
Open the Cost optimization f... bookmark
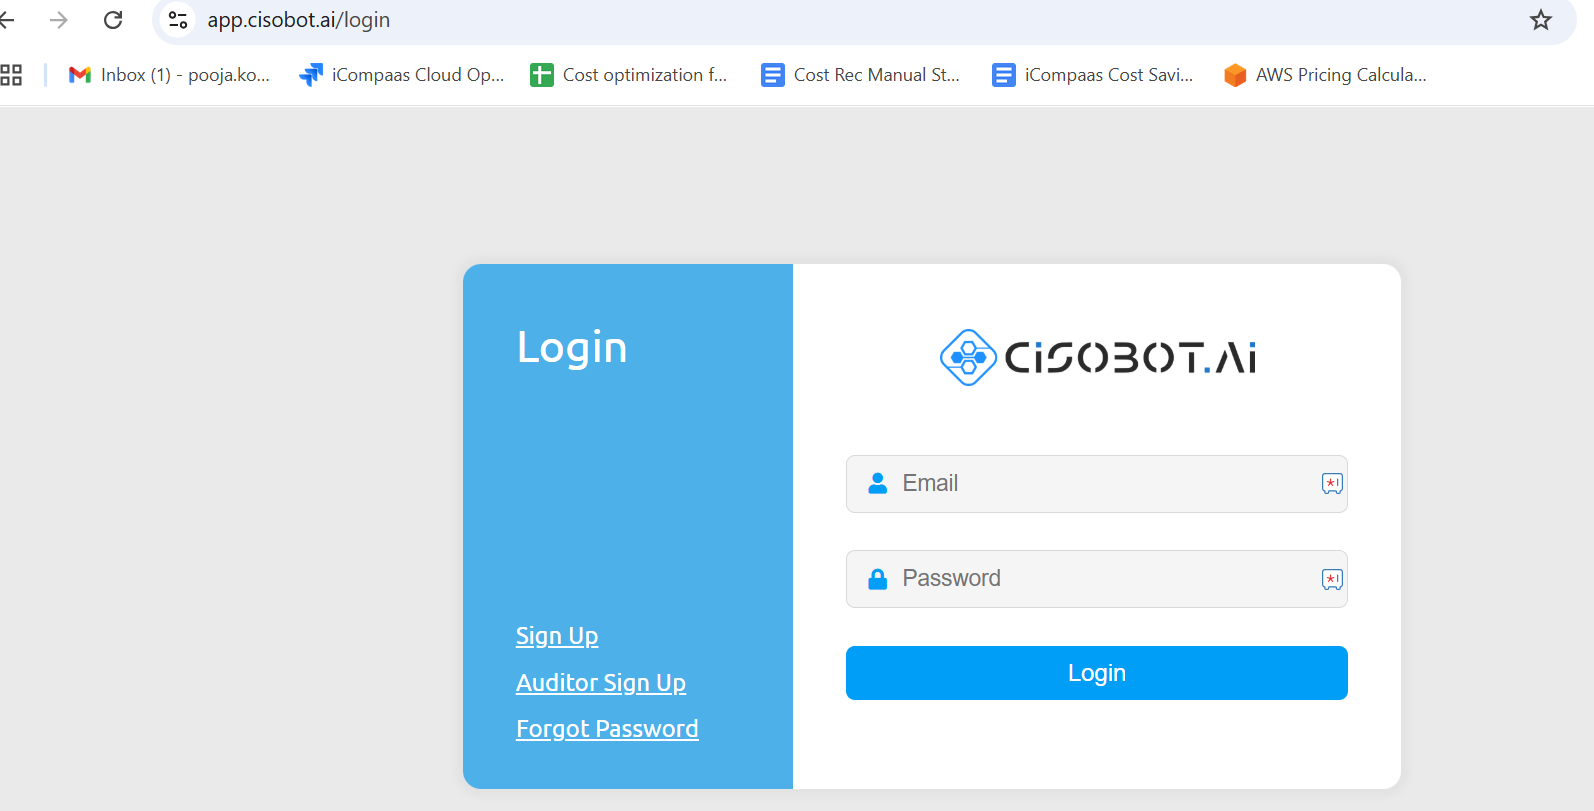629,75
